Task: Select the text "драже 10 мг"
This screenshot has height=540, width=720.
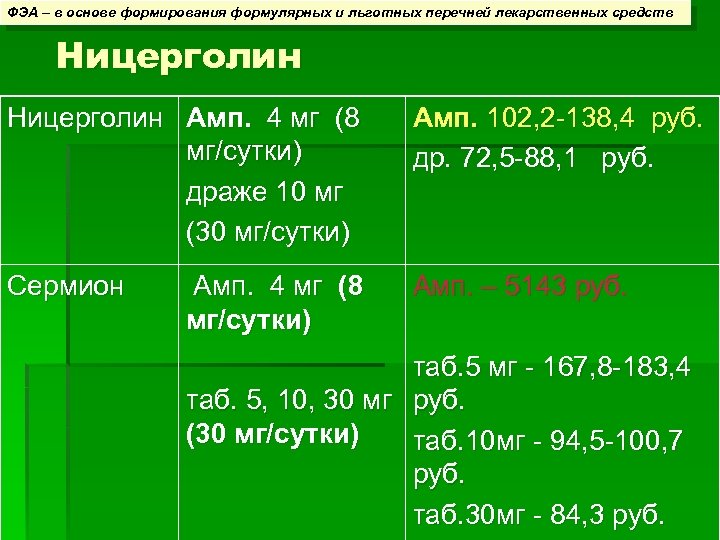Action: point(264,192)
